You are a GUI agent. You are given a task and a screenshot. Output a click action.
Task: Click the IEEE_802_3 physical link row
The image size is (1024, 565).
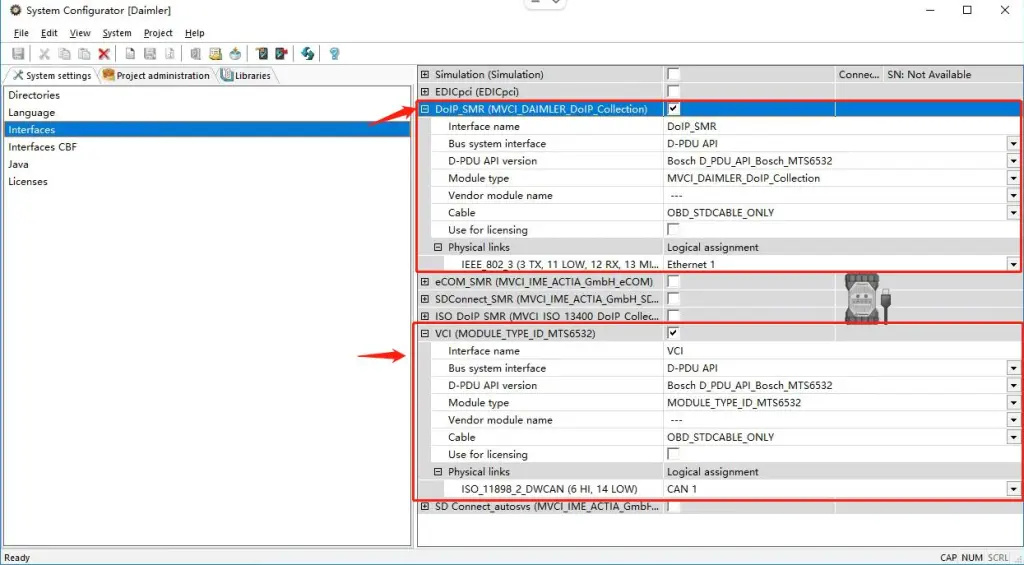click(x=560, y=265)
